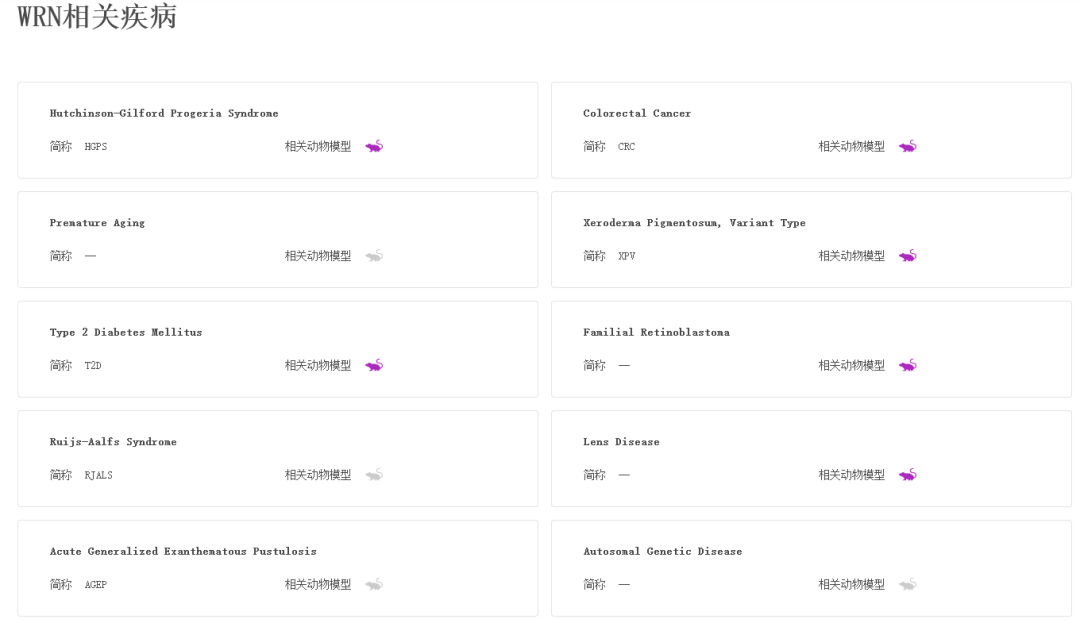The image size is (1080, 623).
Task: Open the Familial Retinoblastoma disease title
Action: coord(656,332)
